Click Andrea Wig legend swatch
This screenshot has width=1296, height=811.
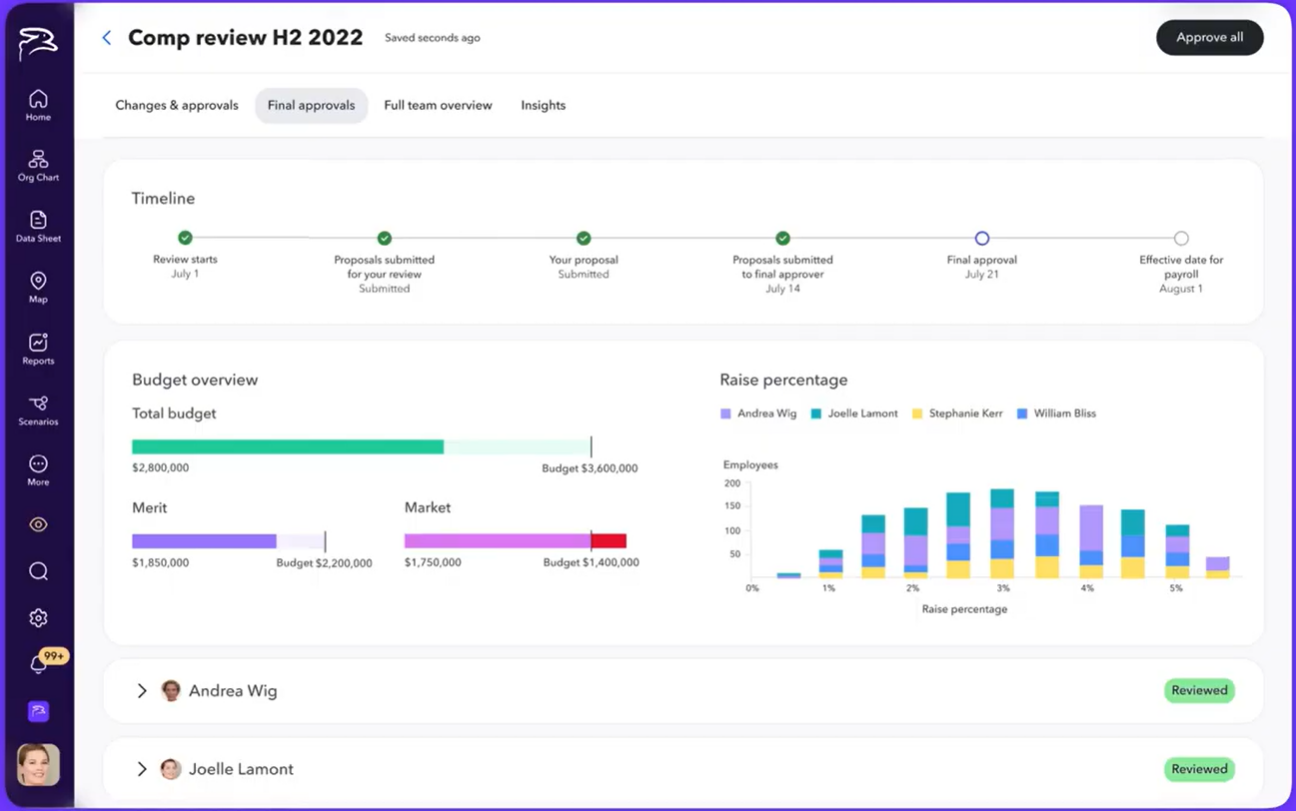coord(726,413)
